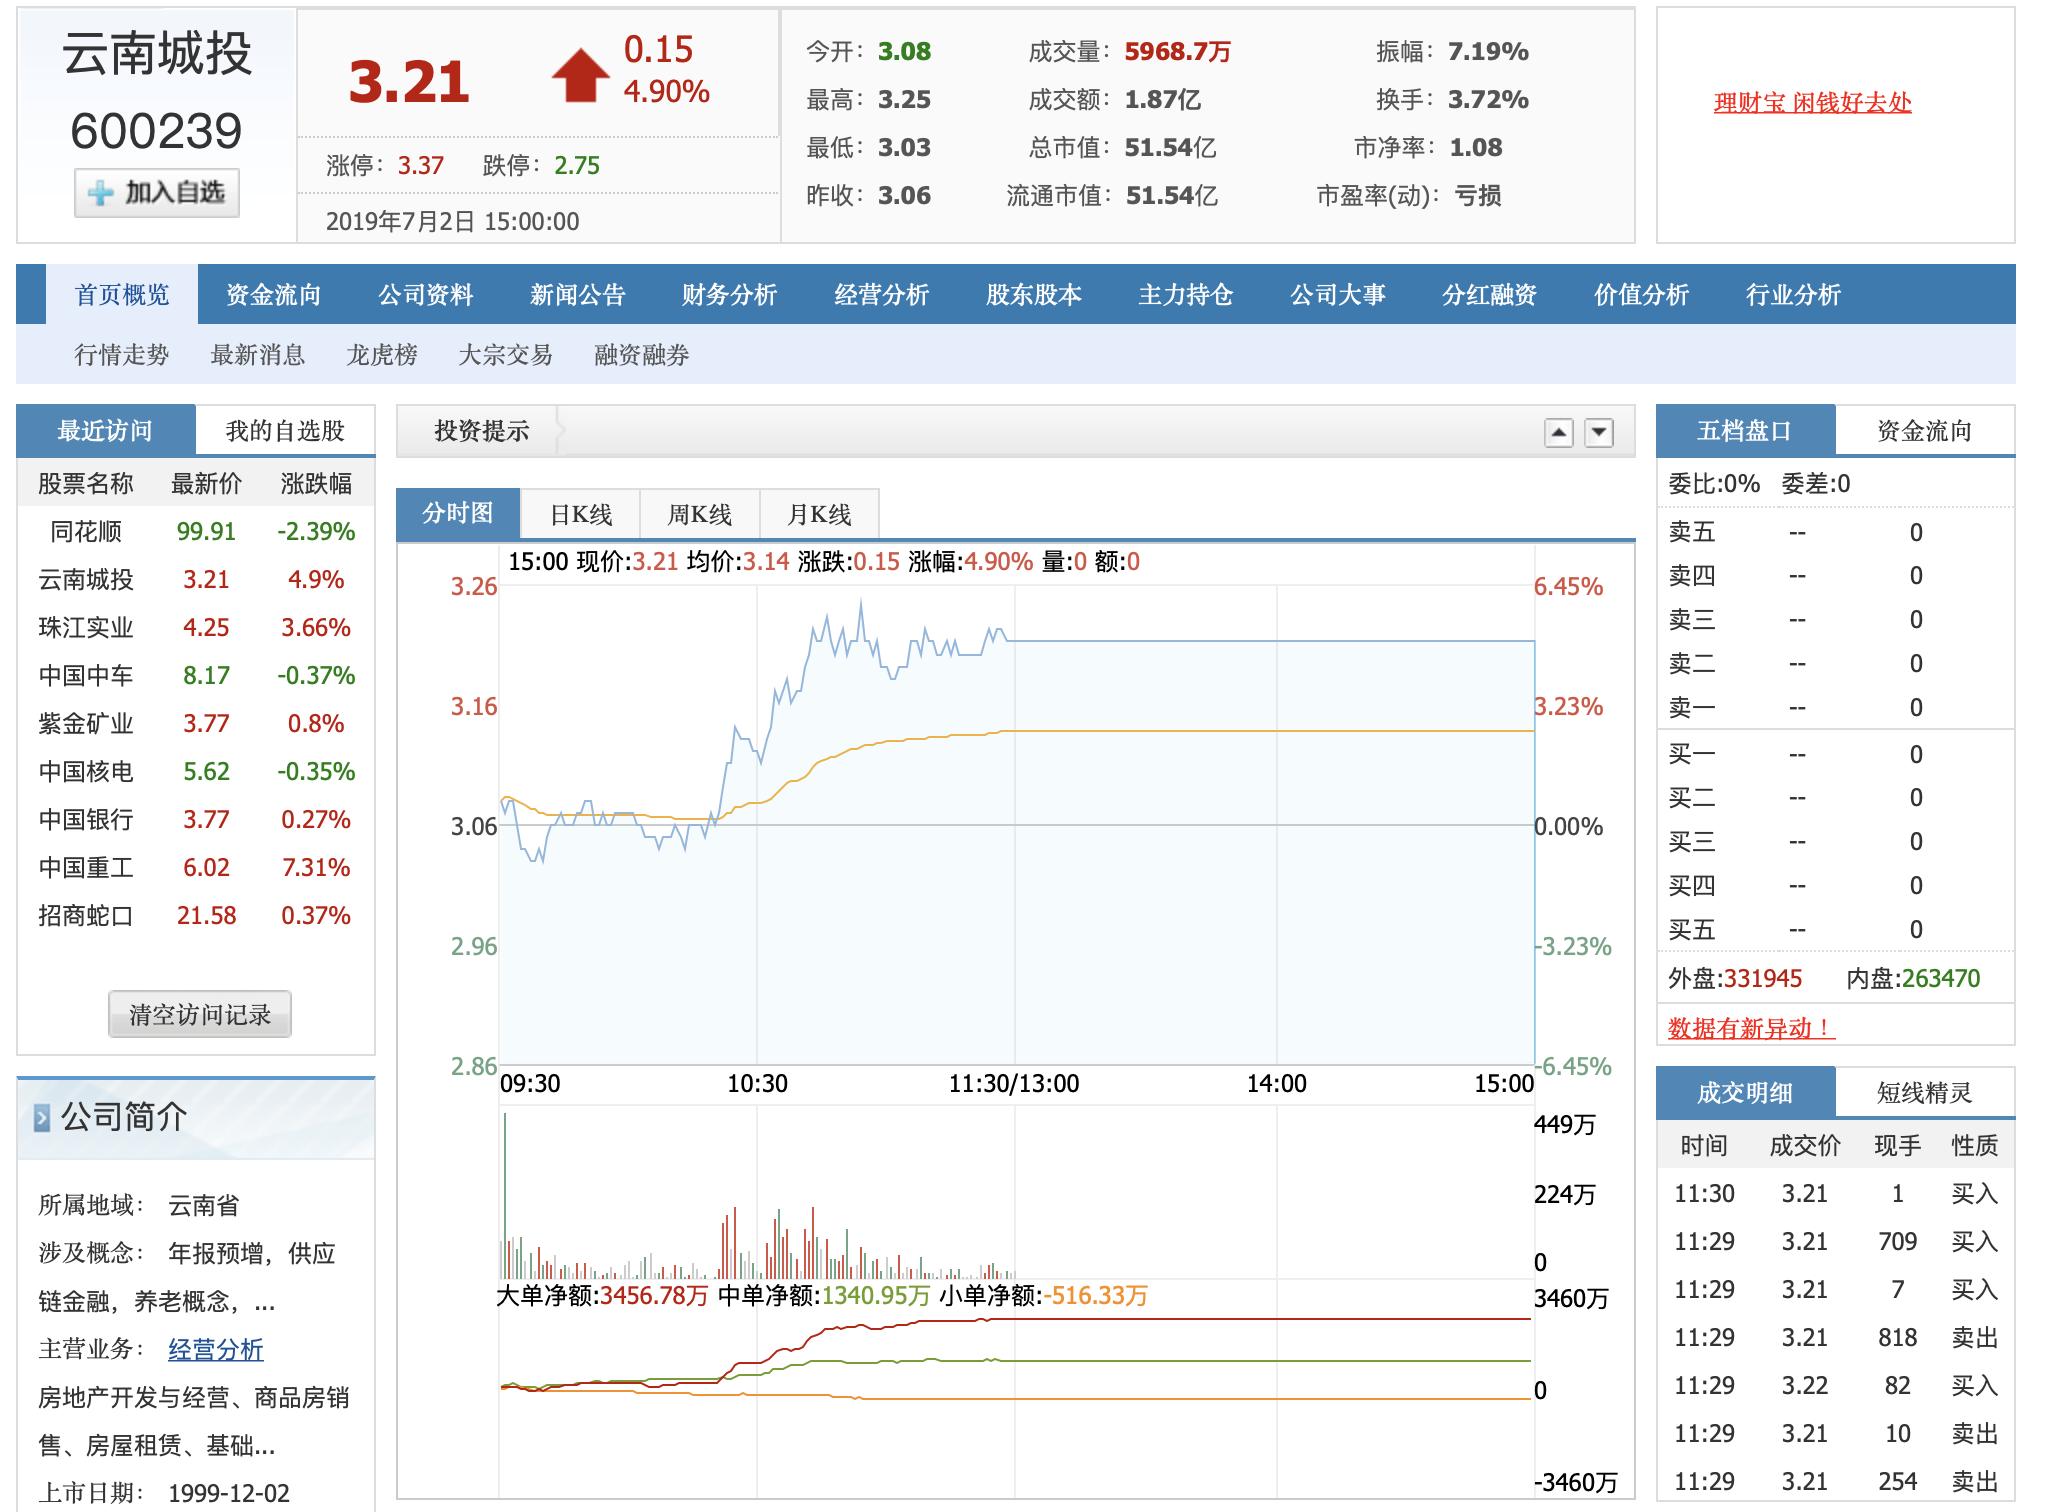Select 中国重工 in recent visits list

[86, 868]
